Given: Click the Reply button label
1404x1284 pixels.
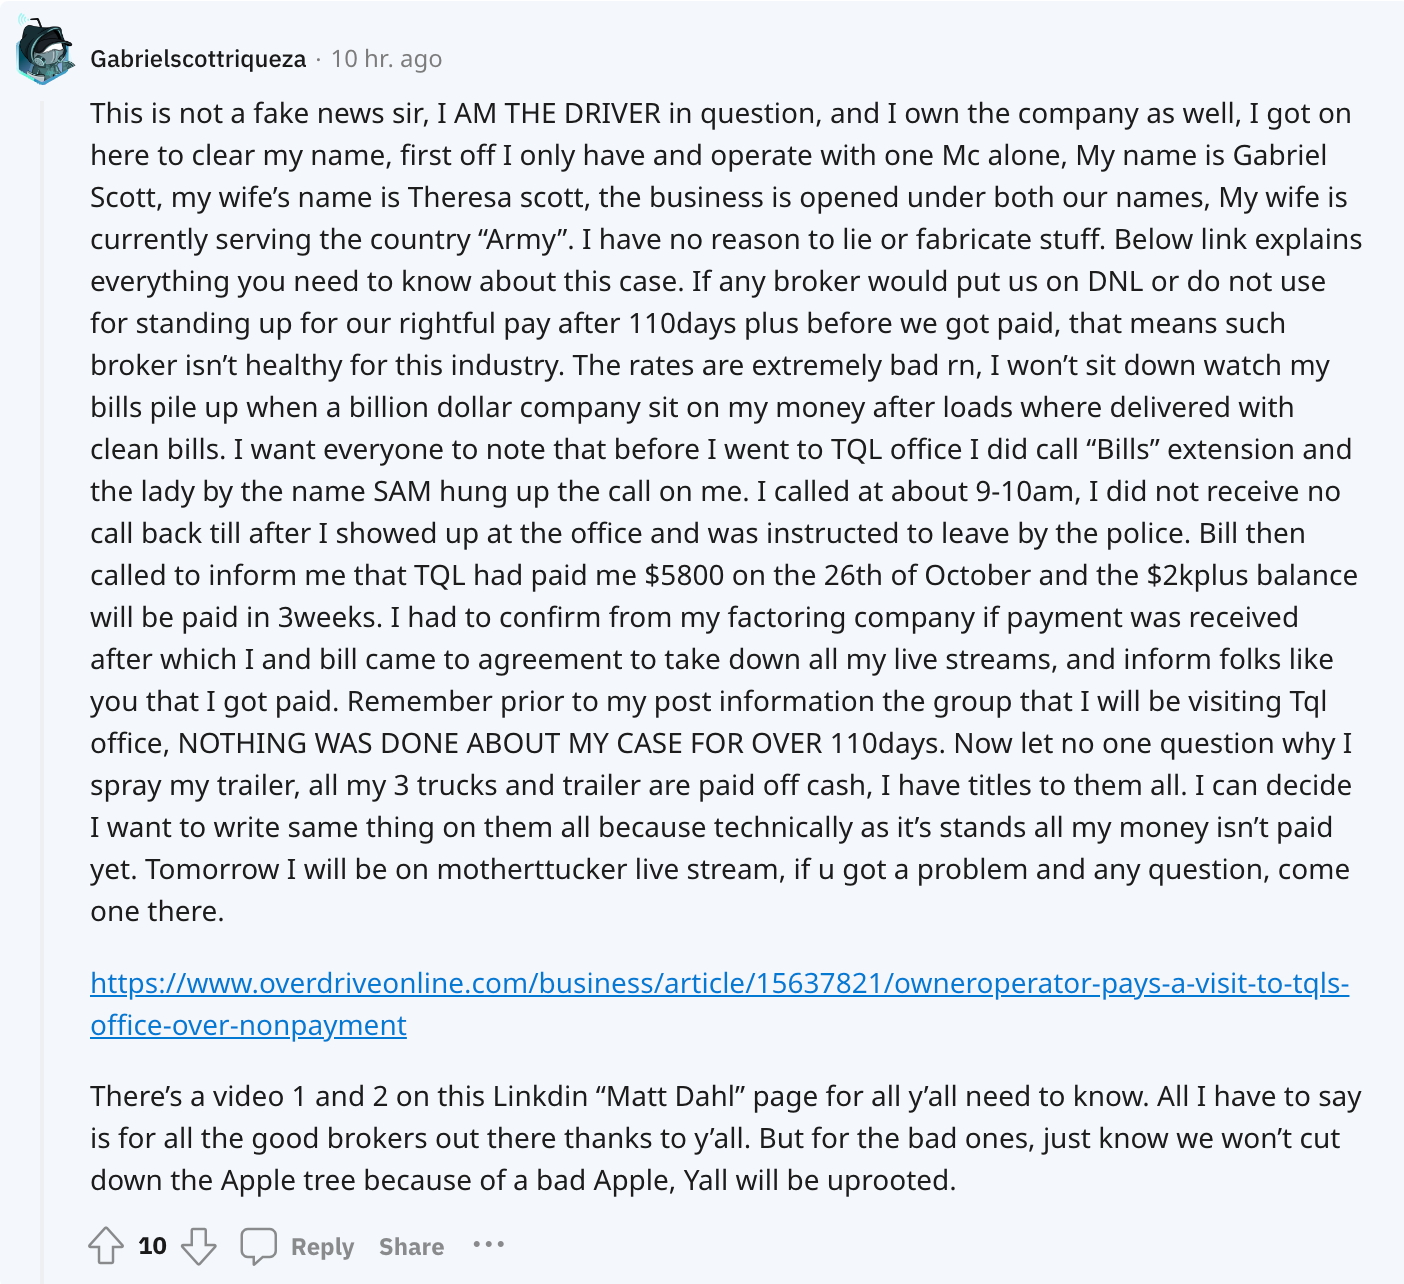Looking at the screenshot, I should 322,1247.
